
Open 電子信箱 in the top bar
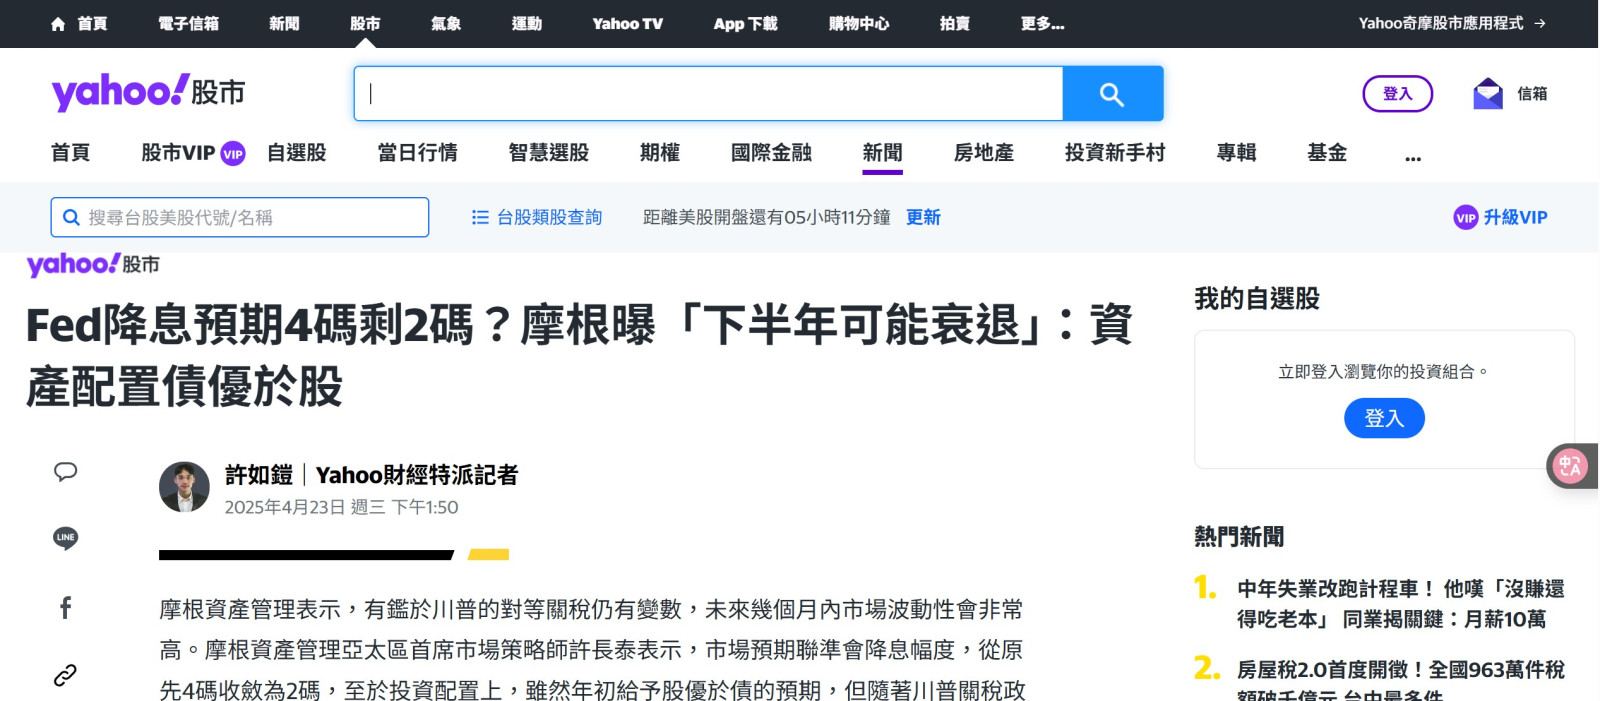188,24
